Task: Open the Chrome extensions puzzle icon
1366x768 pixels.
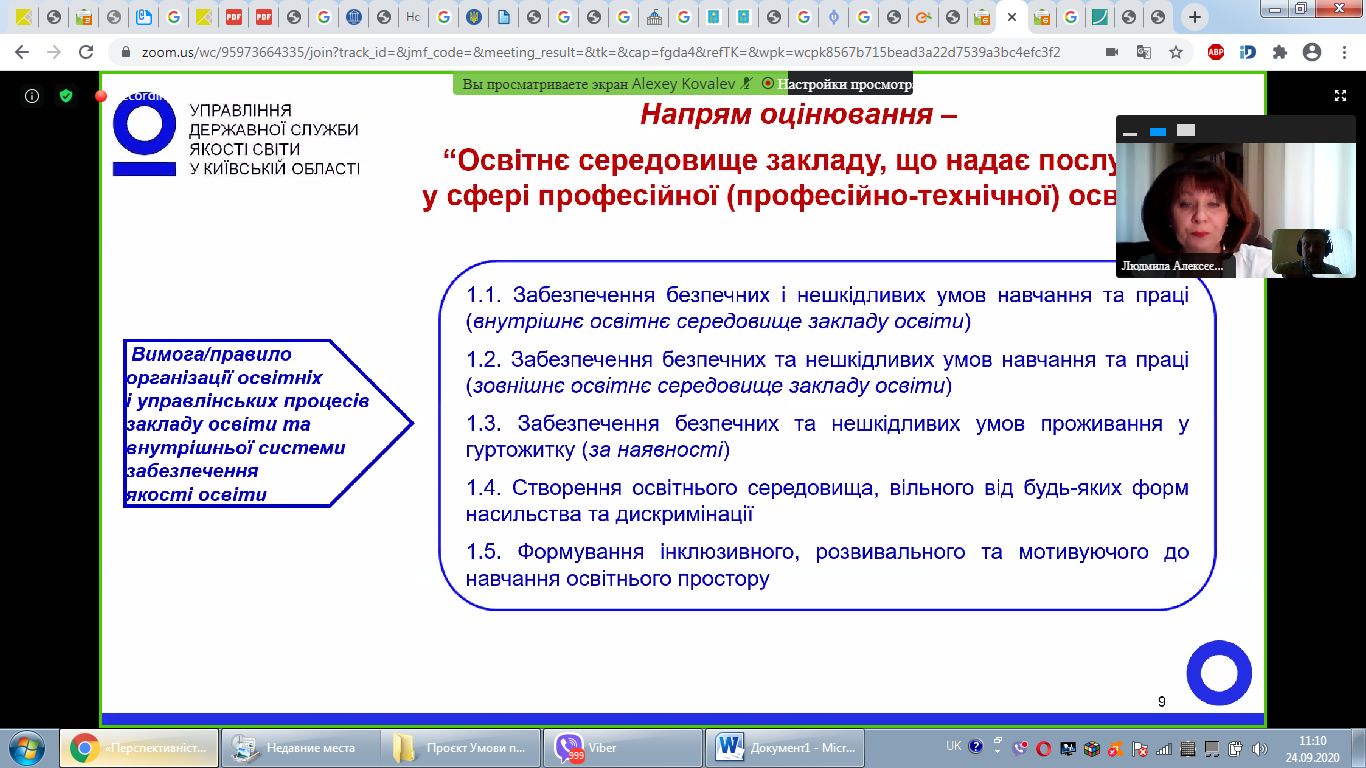Action: click(1279, 52)
